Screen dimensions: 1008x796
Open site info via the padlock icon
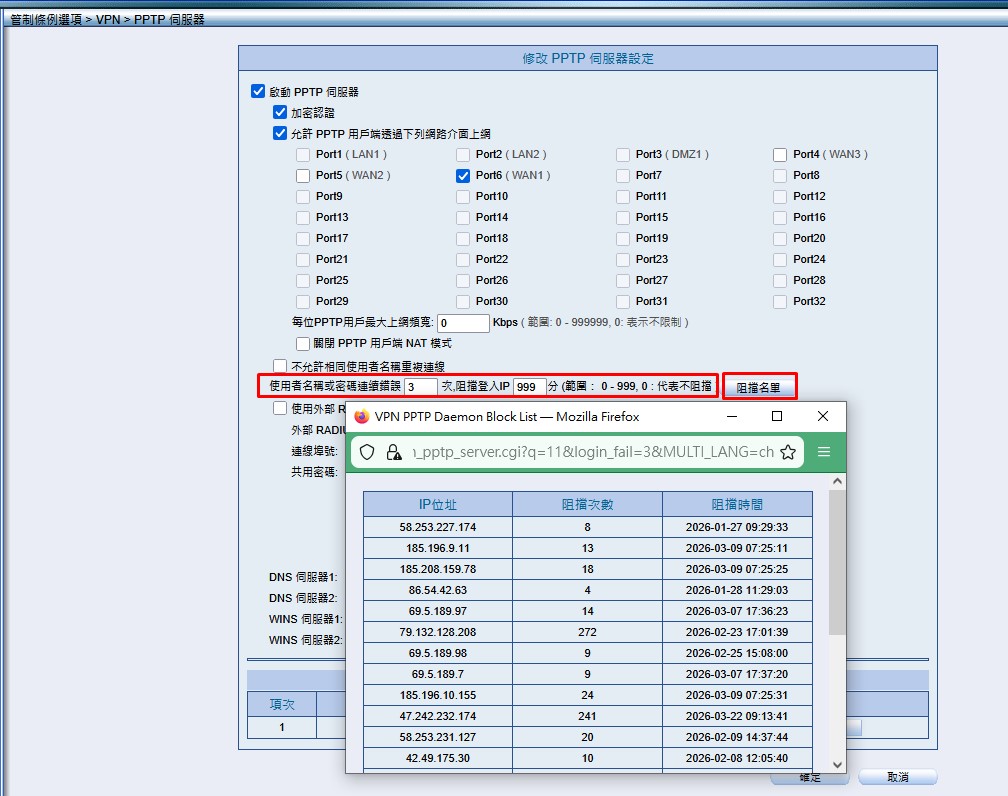(x=393, y=452)
